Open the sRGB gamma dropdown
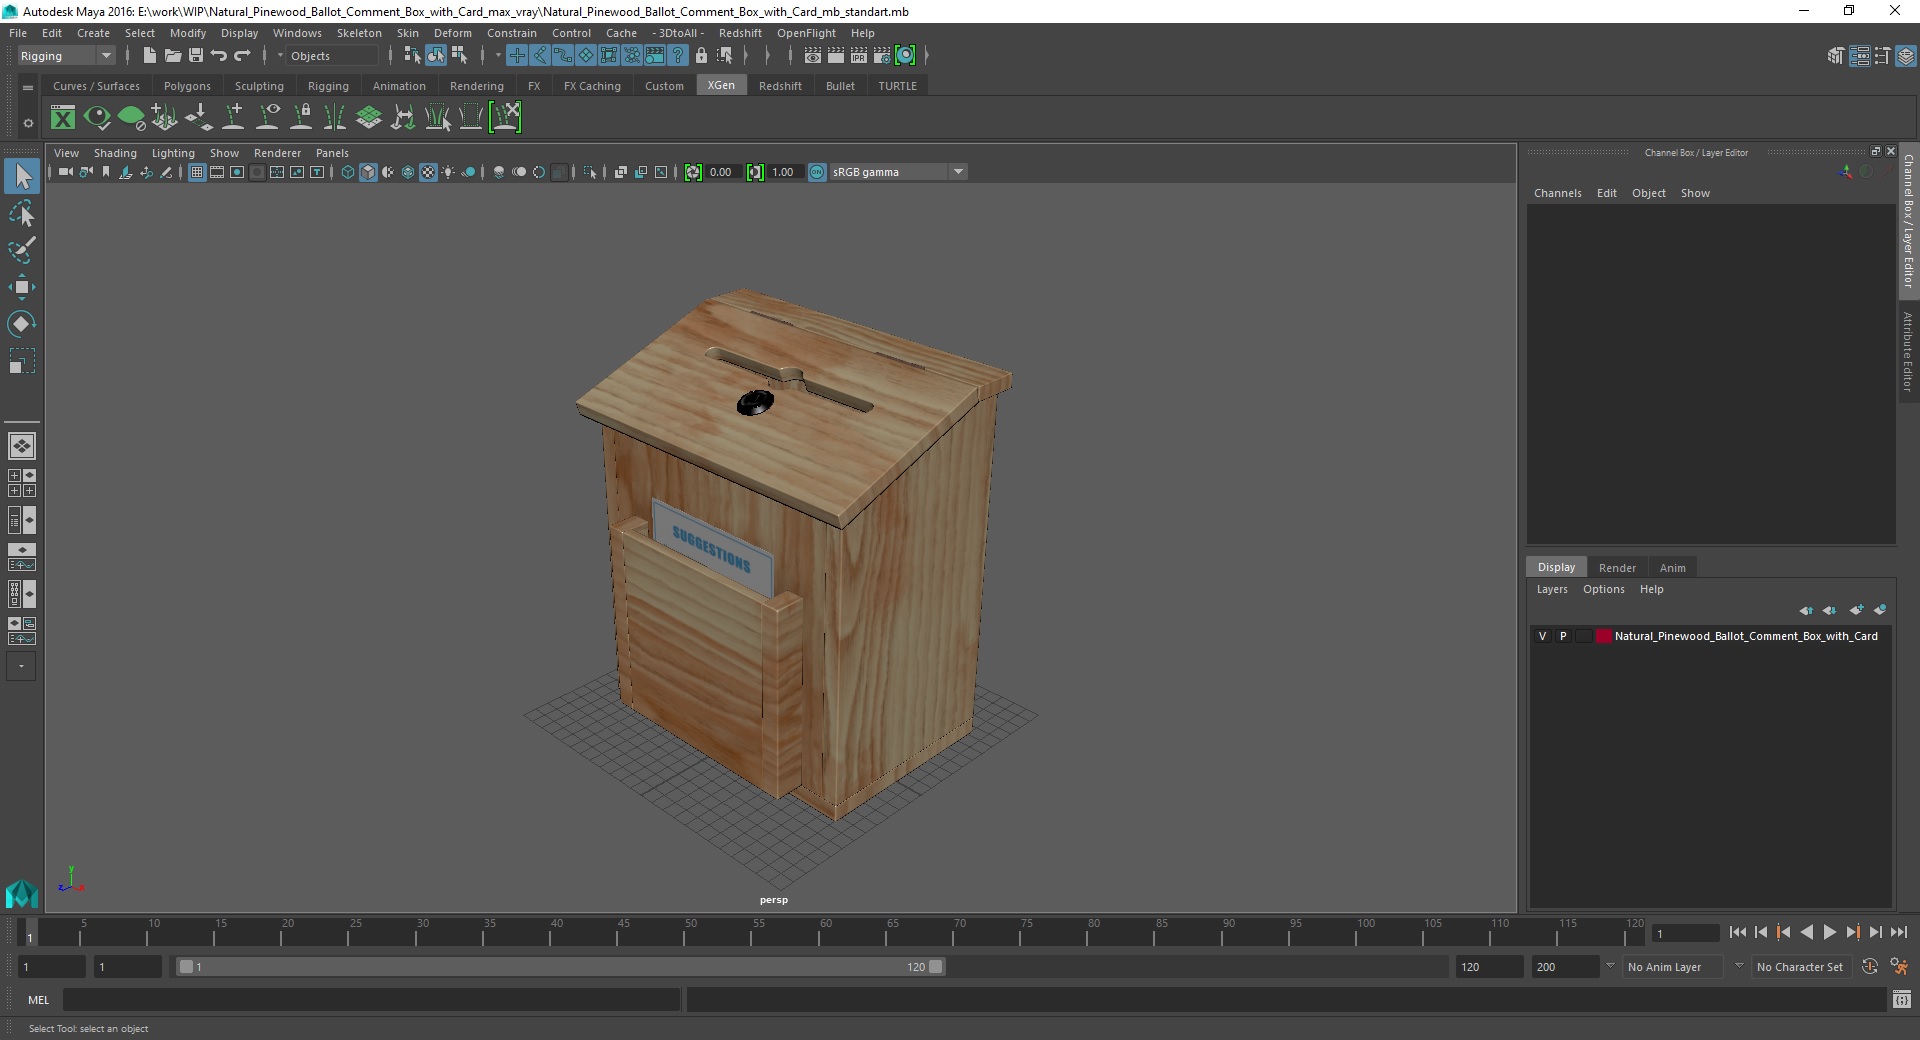The image size is (1920, 1040). [x=898, y=172]
